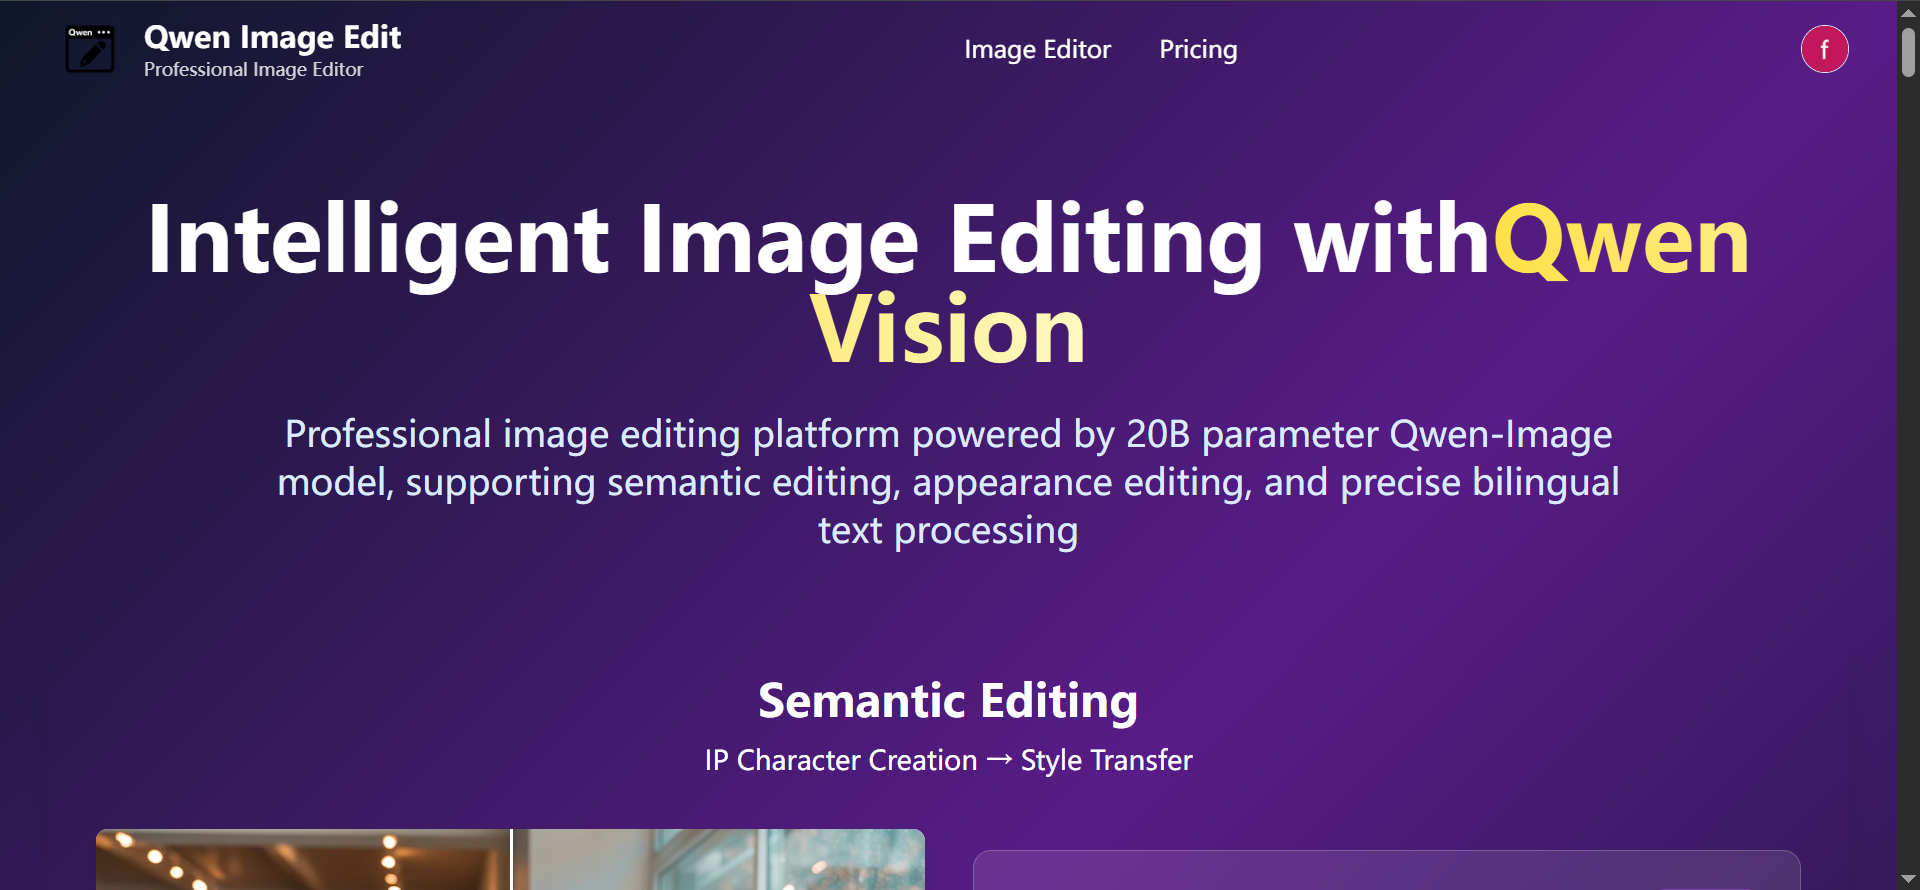Click the scrollbar down arrow

pyautogui.click(x=1909, y=878)
